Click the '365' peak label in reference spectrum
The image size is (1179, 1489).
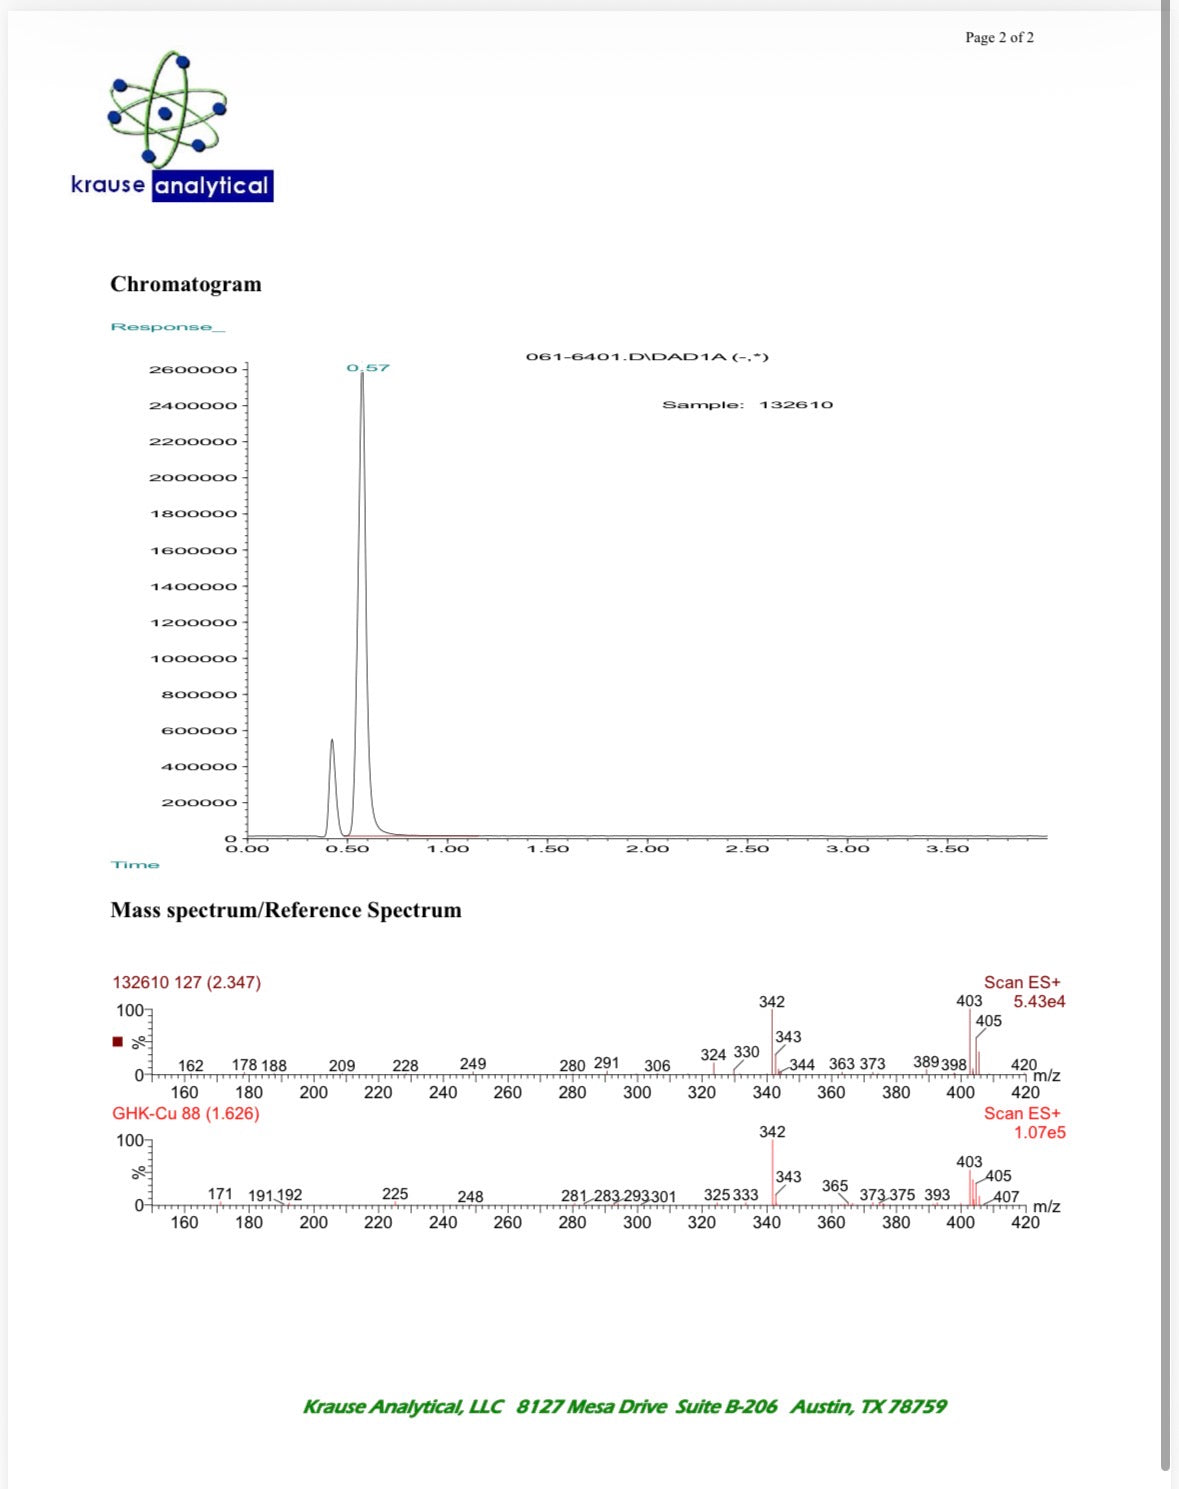point(835,1185)
